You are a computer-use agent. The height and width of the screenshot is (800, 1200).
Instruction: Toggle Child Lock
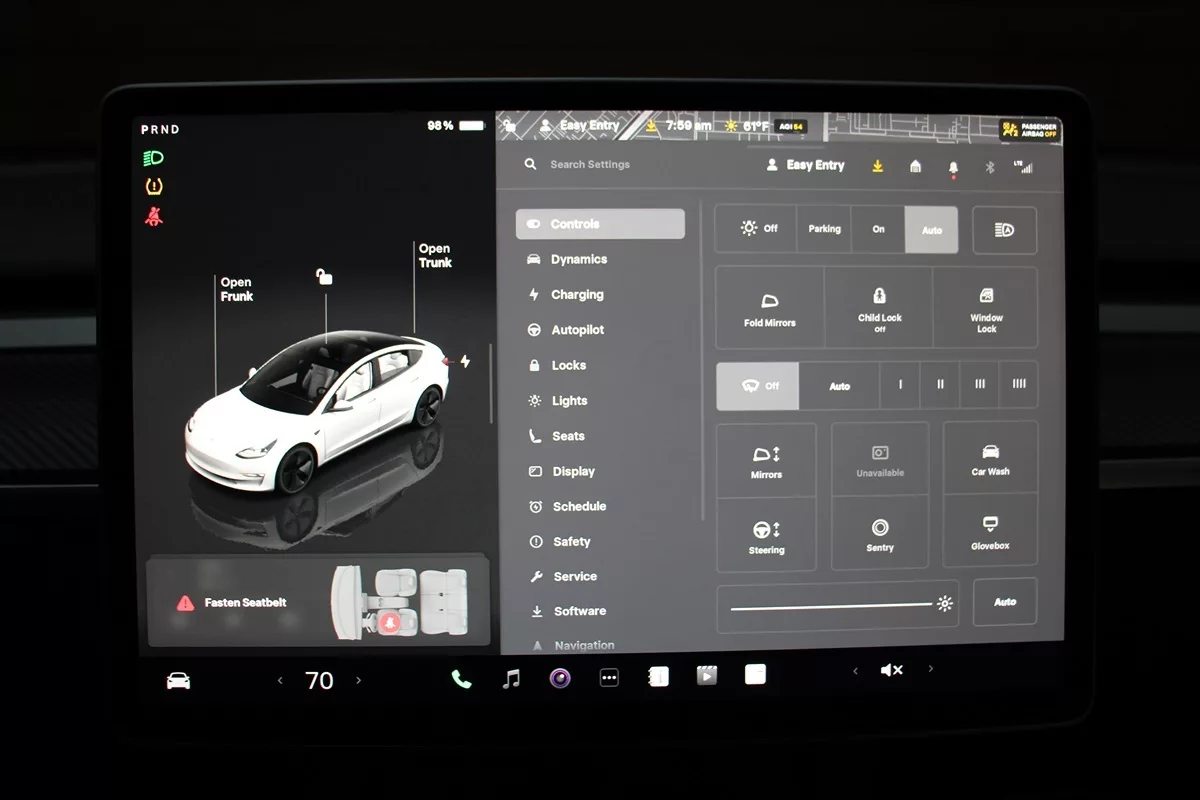tap(879, 307)
